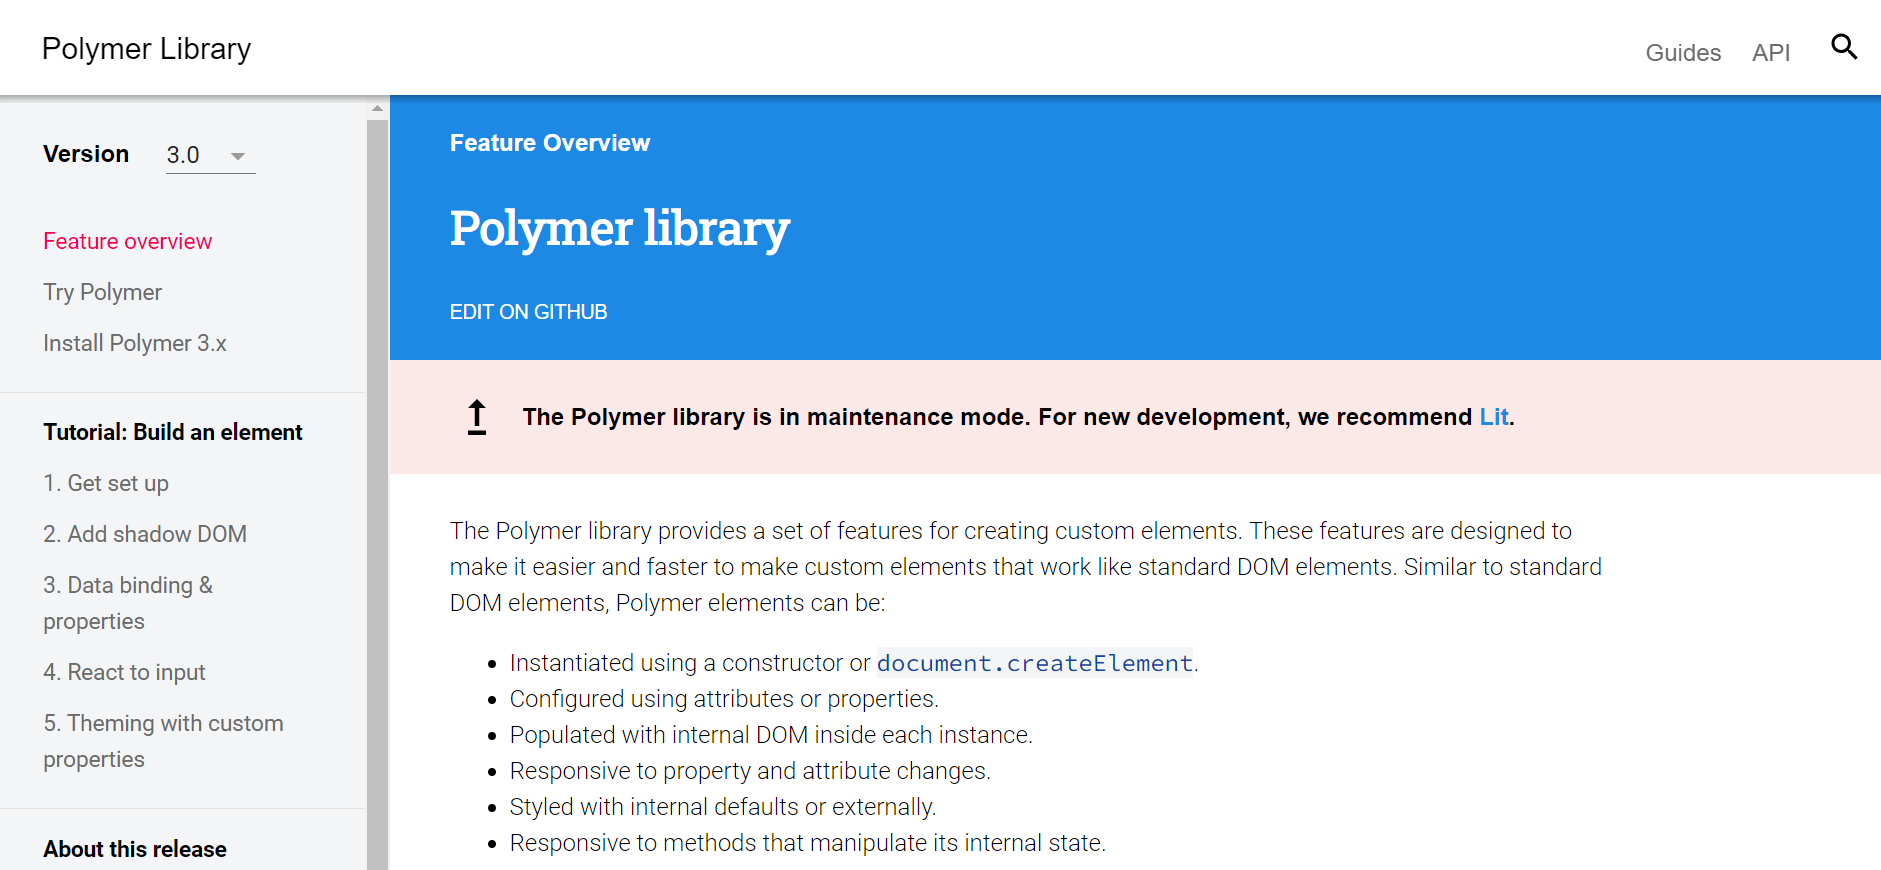The width and height of the screenshot is (1881, 870).
Task: Click 'Populated with internal DOM' bullet
Action: tap(771, 735)
